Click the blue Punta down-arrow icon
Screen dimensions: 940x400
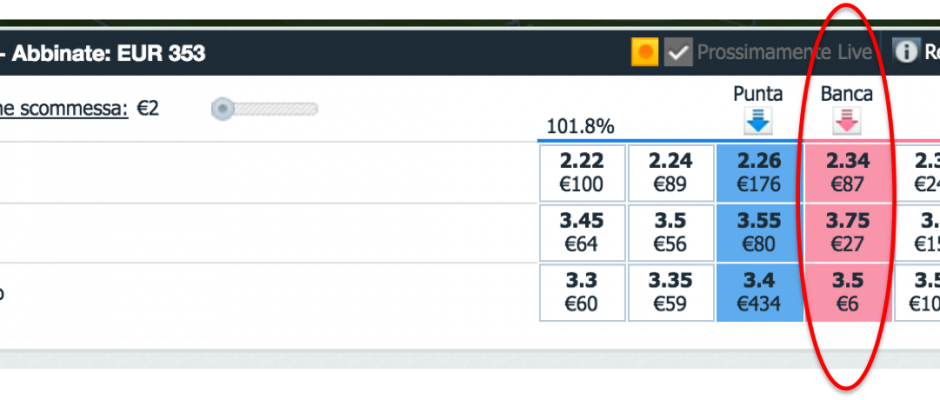tap(758, 120)
